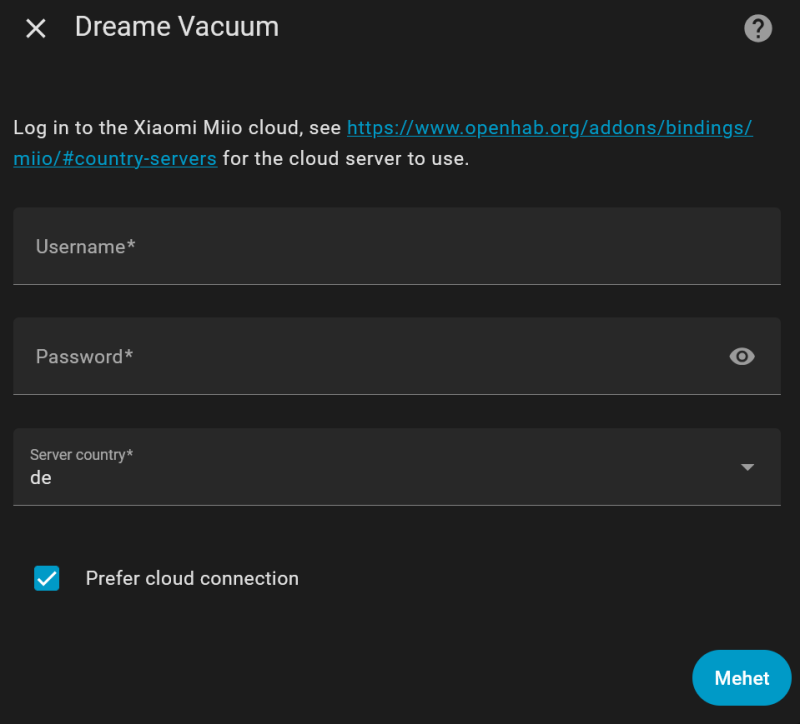Viewport: 800px width, 724px height.
Task: Reveal password using the eye icon
Action: [x=742, y=357]
